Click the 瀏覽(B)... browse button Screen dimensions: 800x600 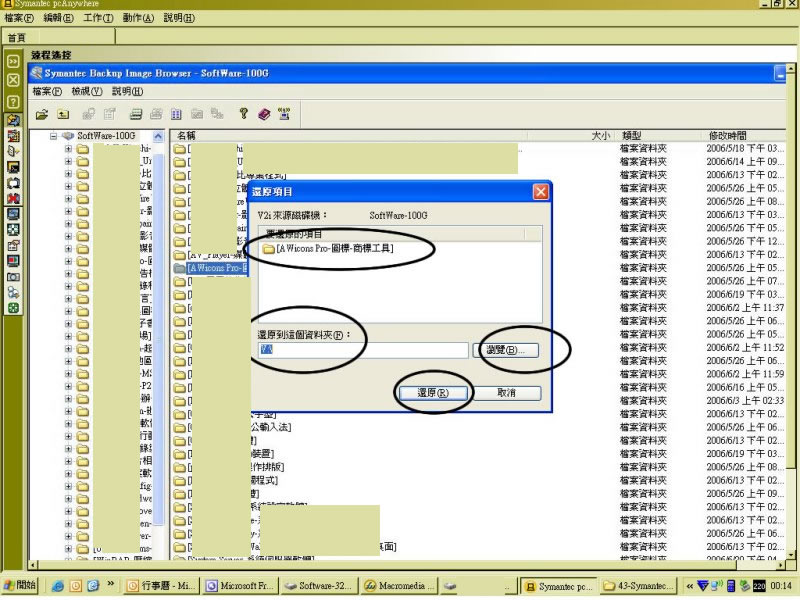click(x=506, y=350)
